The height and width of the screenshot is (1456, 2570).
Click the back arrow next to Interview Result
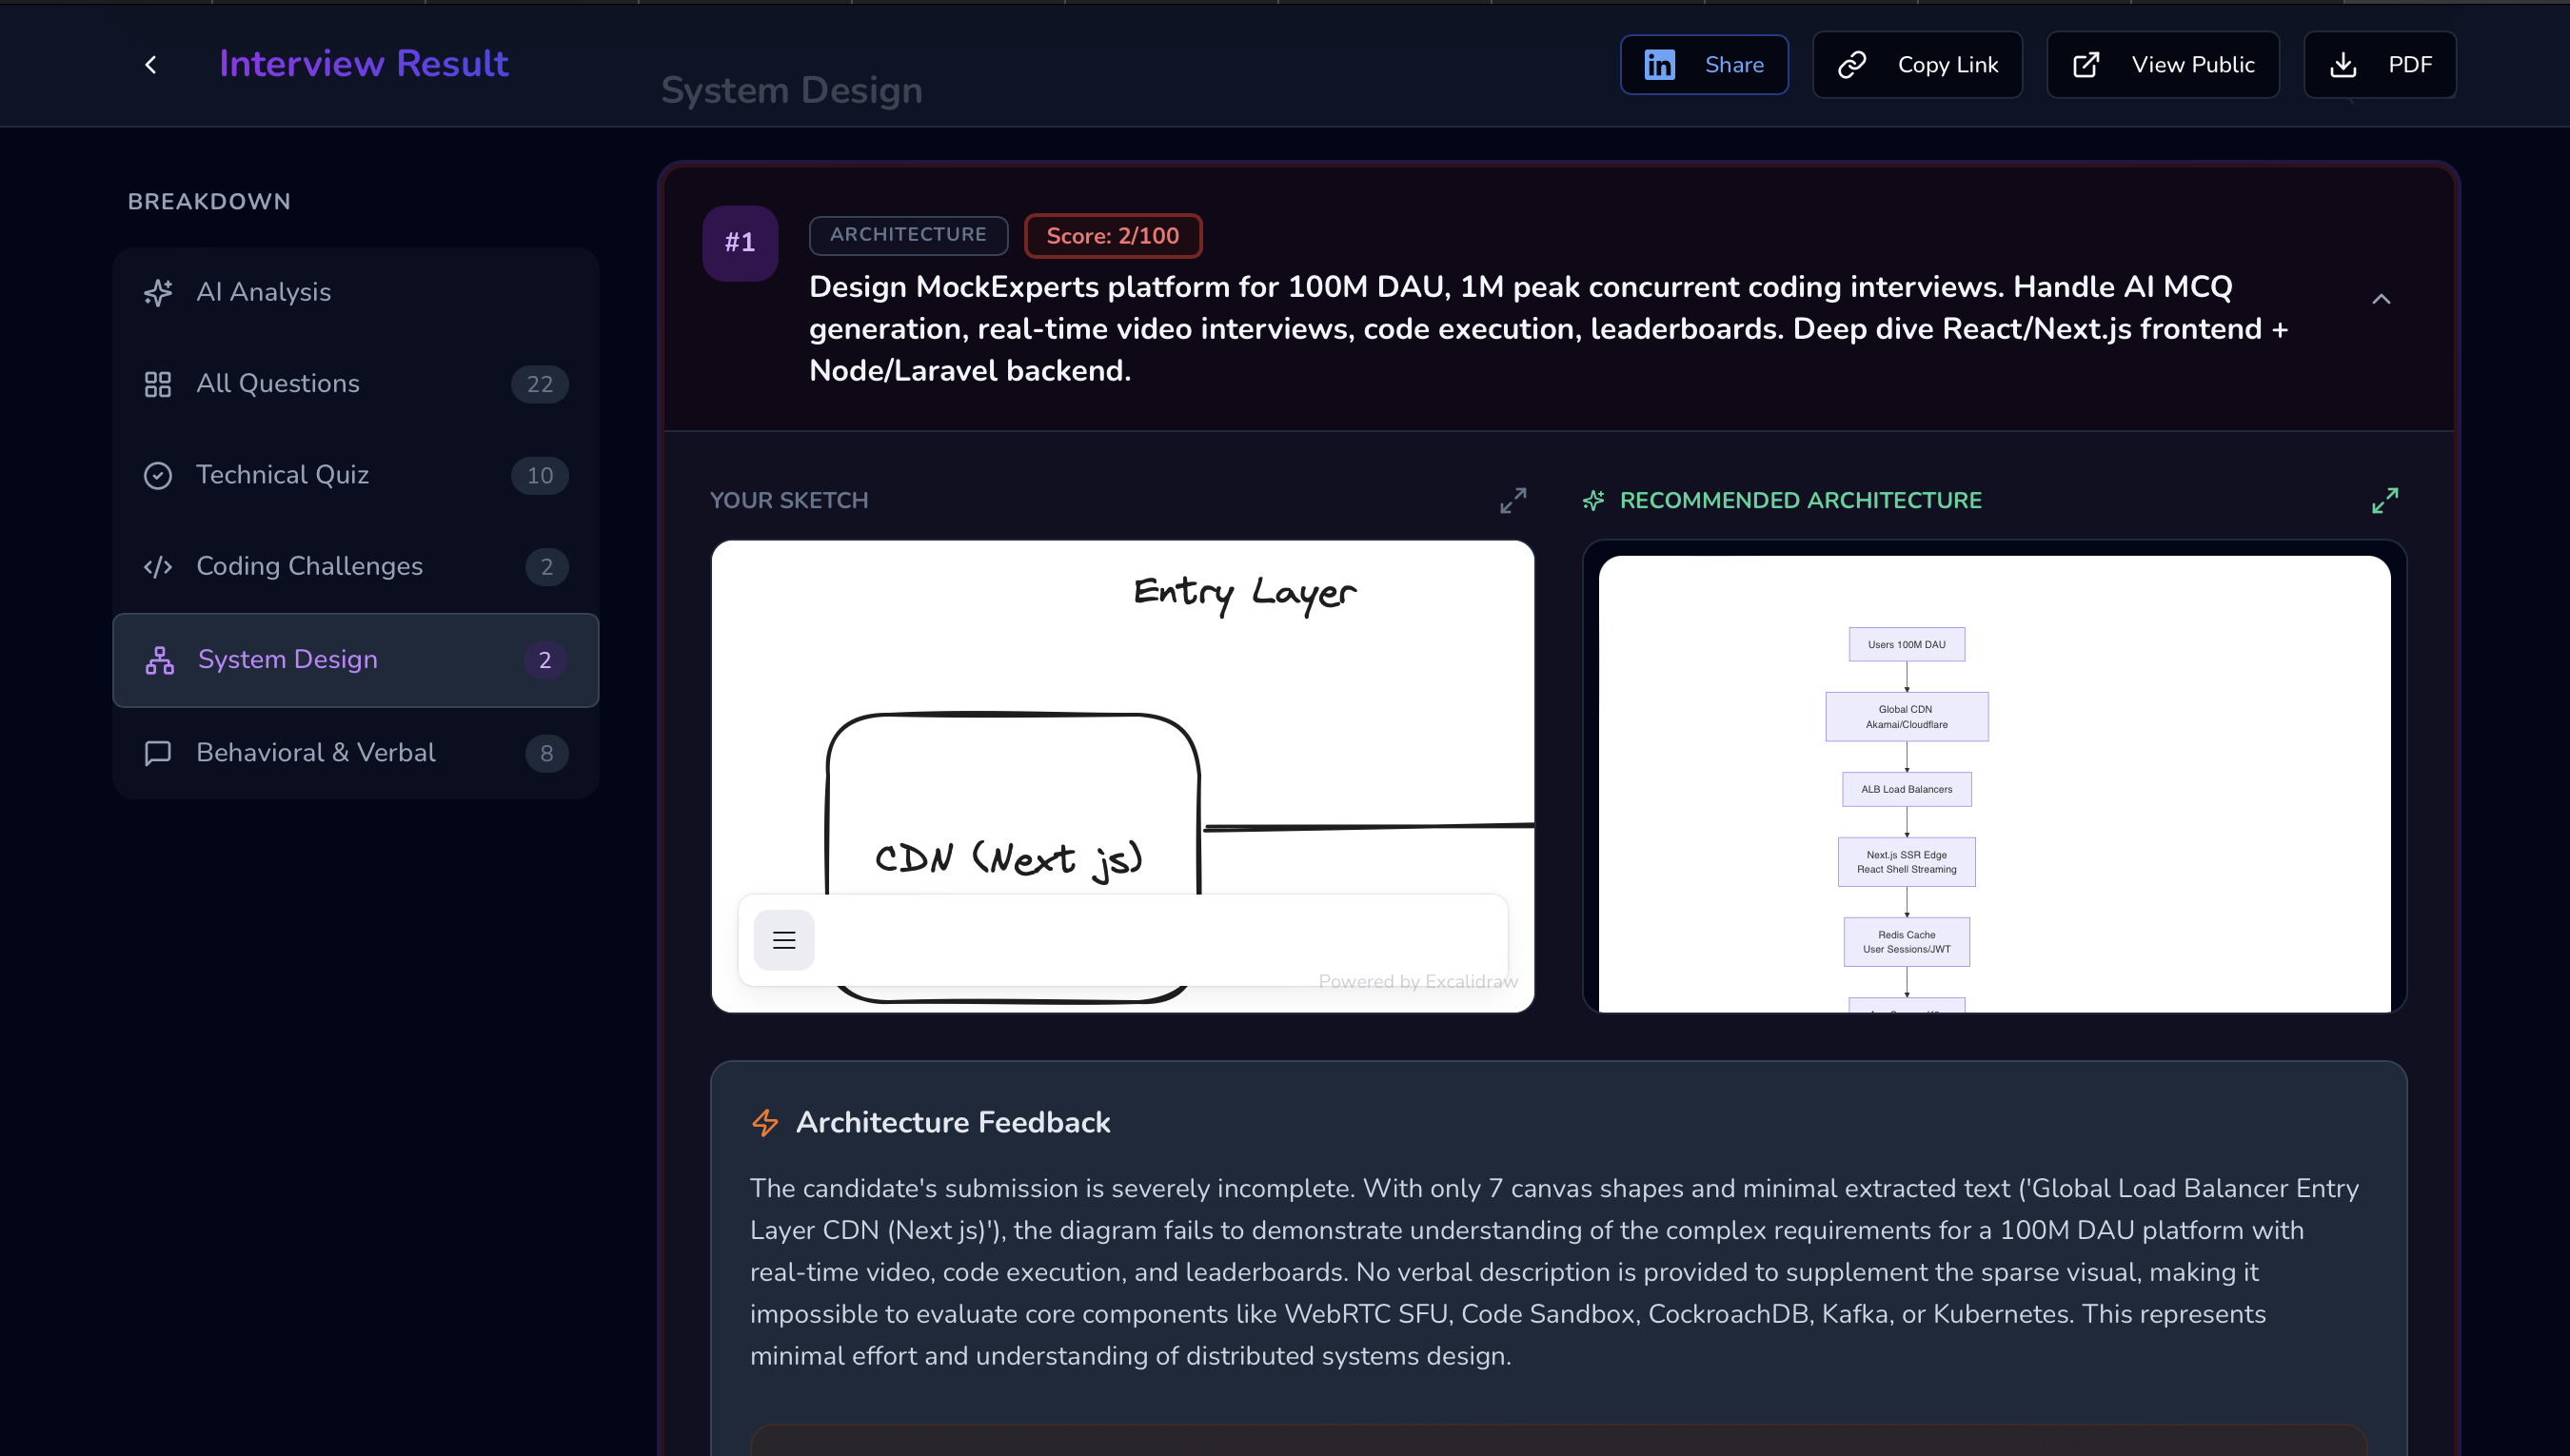150,64
